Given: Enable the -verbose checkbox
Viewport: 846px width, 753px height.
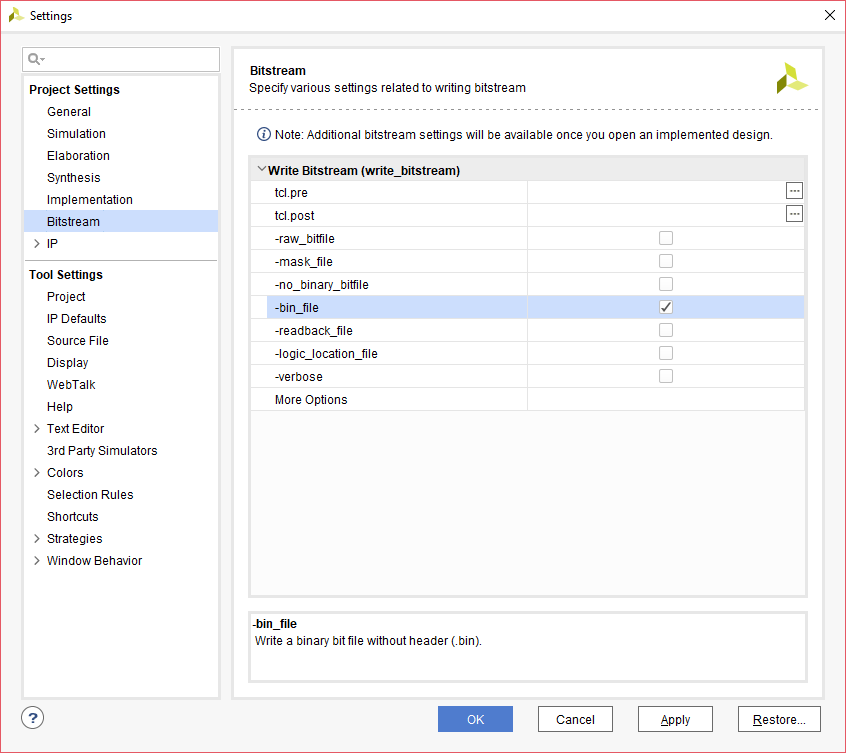Looking at the screenshot, I should click(x=666, y=376).
